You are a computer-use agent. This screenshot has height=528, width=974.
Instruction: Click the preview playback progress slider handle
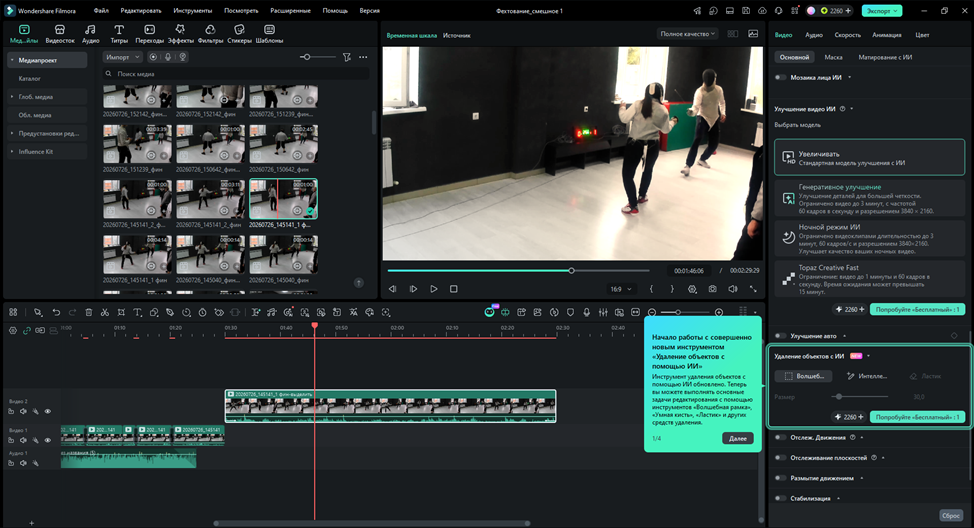click(x=571, y=271)
